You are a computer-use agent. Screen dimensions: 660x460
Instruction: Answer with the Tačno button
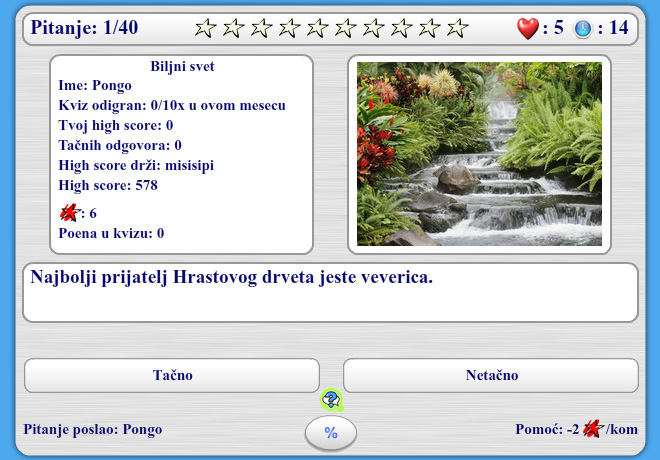pyautogui.click(x=172, y=375)
